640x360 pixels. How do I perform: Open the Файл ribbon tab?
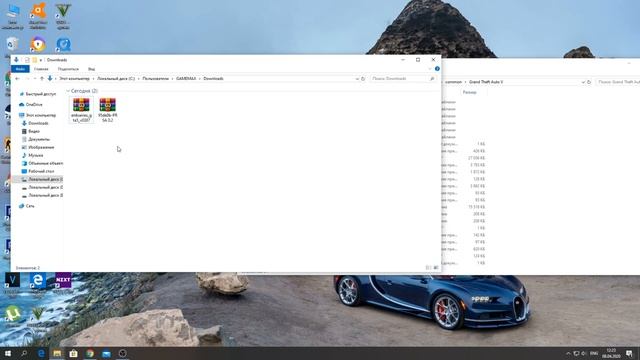[20, 69]
